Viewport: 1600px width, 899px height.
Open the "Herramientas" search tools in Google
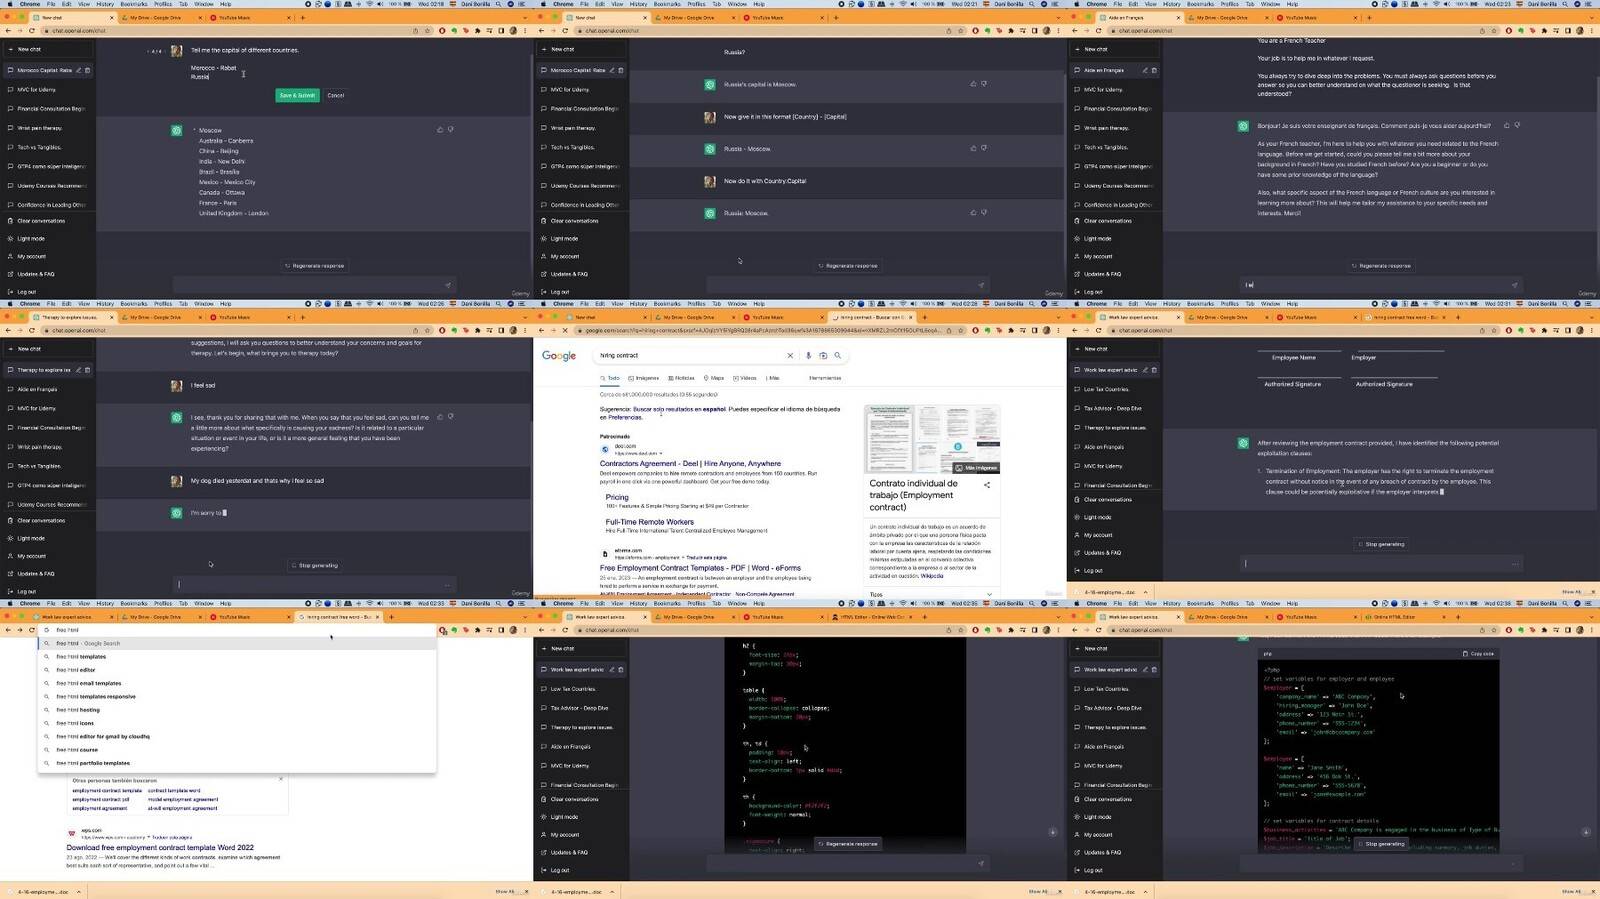(825, 378)
